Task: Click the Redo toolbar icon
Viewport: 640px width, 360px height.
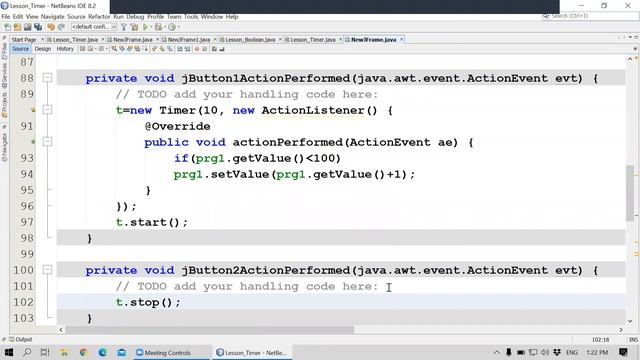Action: pyautogui.click(x=61, y=27)
